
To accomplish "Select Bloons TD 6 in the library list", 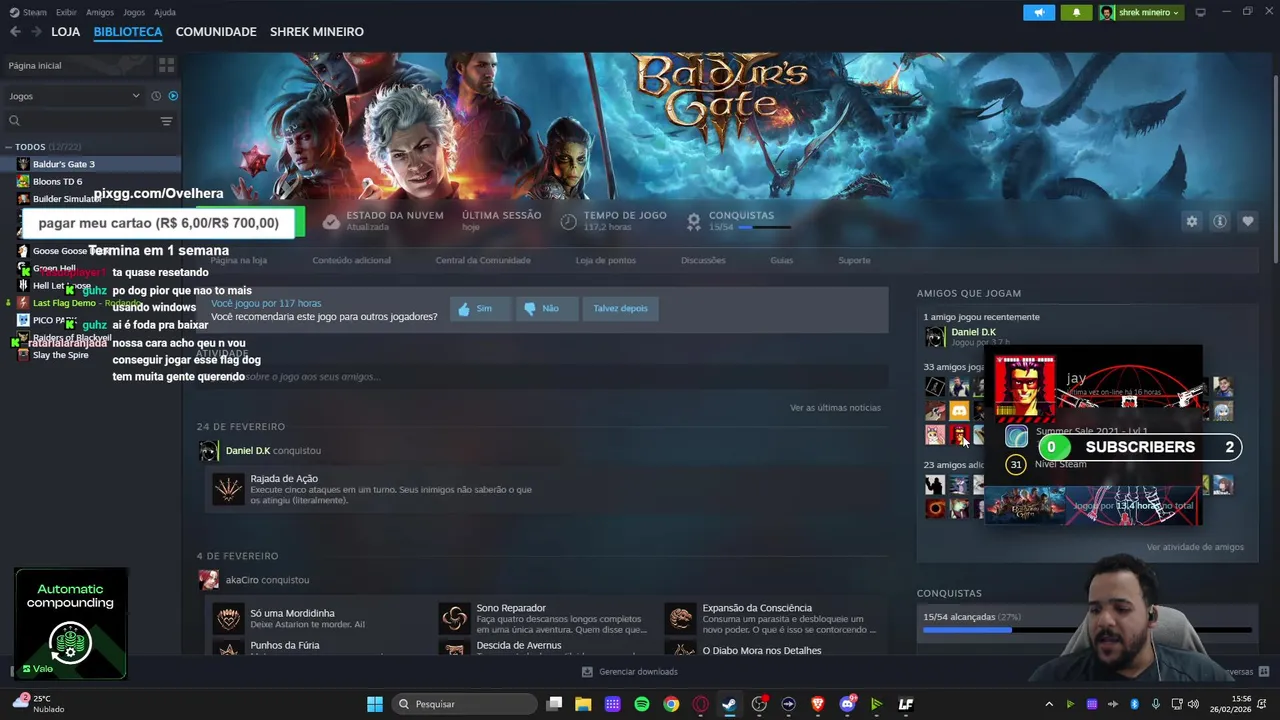I will click(x=90, y=181).
